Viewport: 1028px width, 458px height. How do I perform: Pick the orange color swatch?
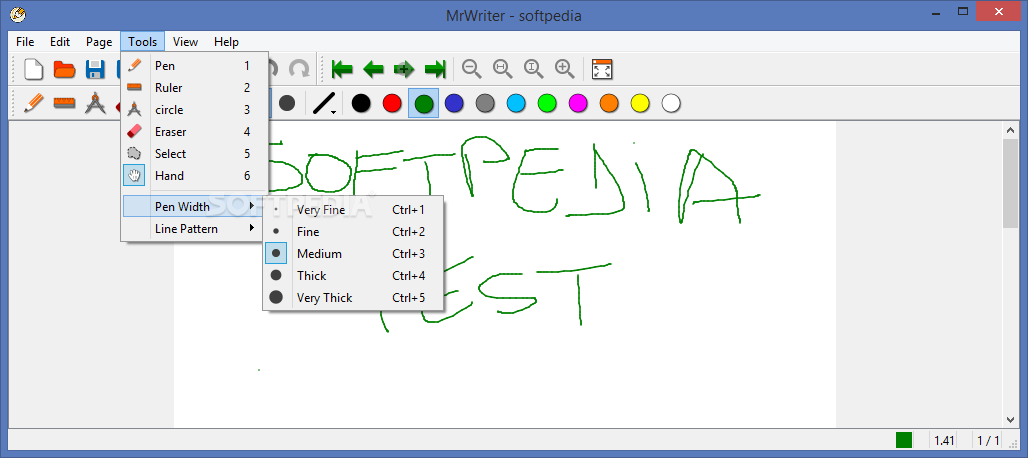coord(609,104)
